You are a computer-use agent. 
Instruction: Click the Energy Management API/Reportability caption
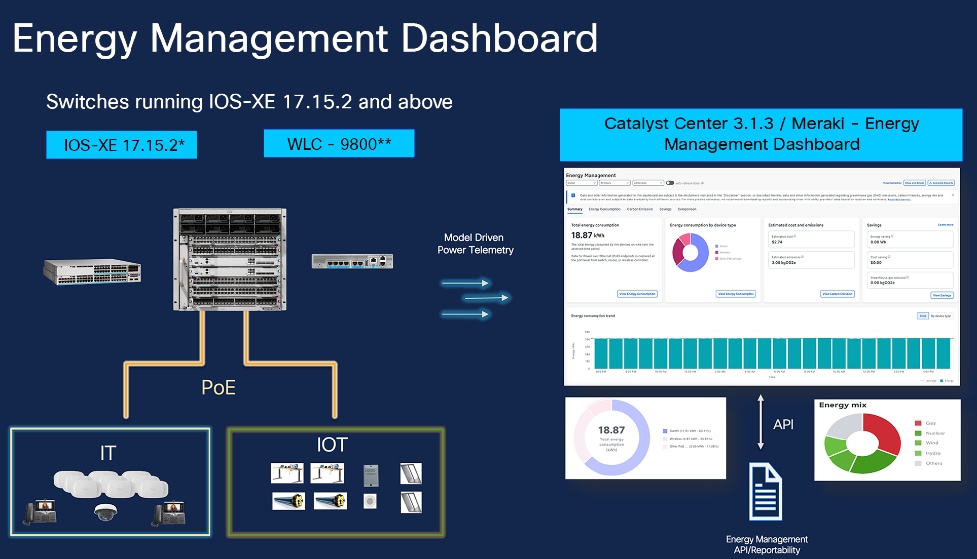(766, 544)
